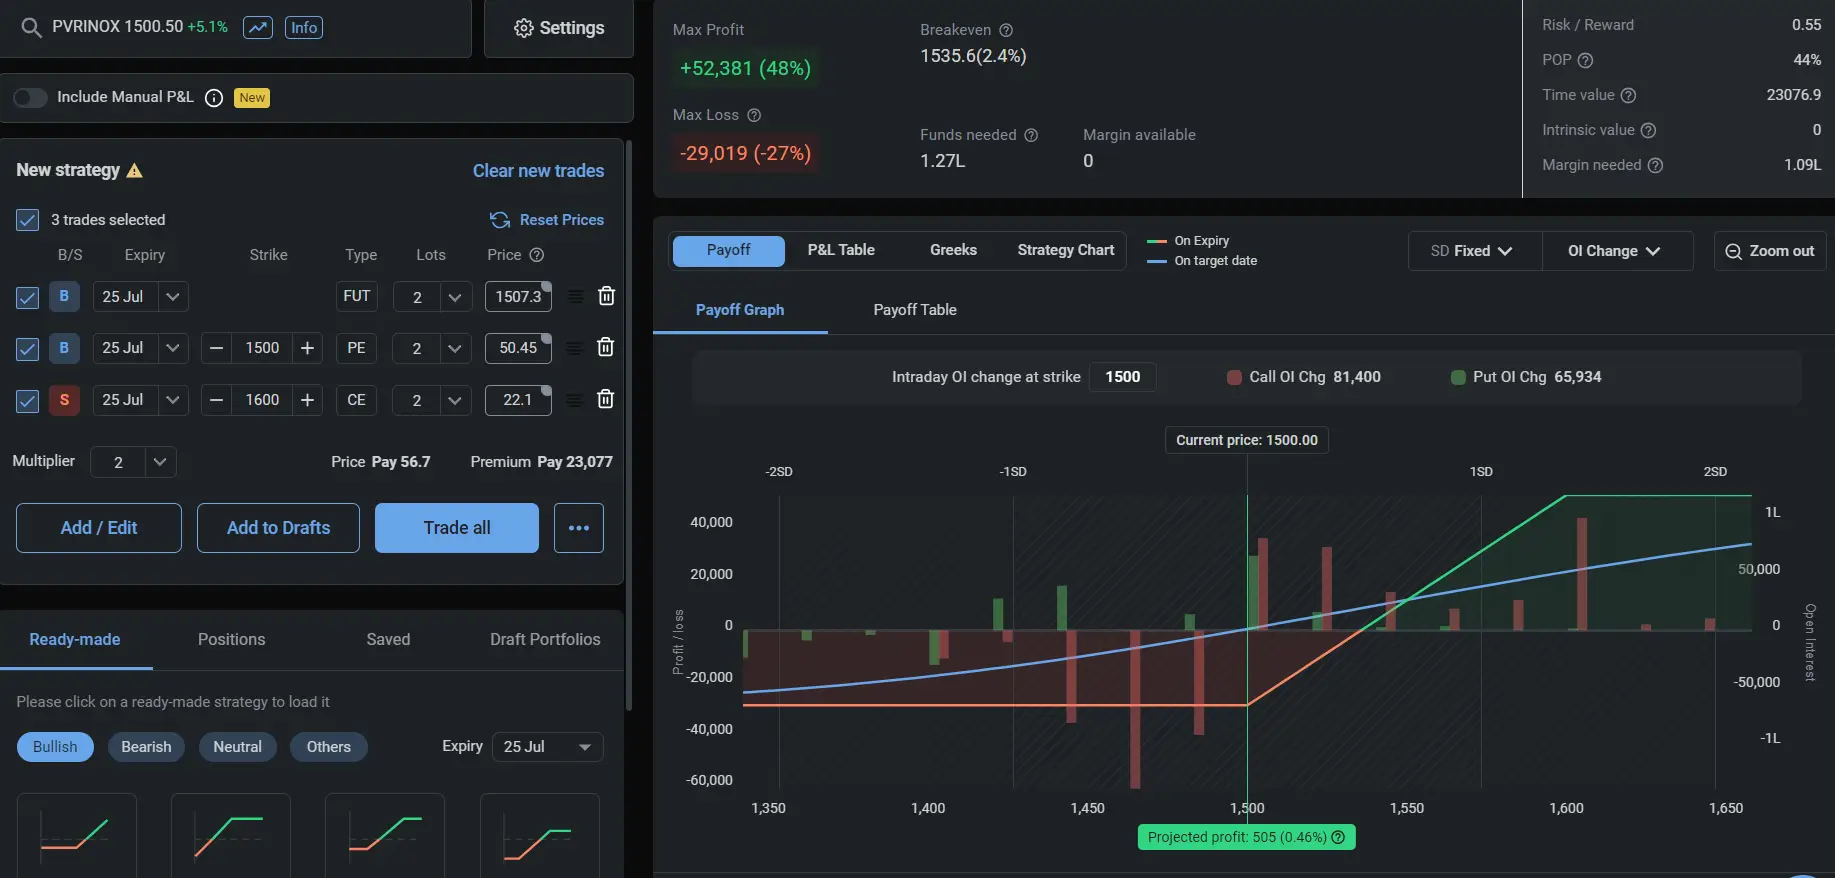
Task: Click the search magnifier icon next to PVRINOX
Action: point(31,27)
